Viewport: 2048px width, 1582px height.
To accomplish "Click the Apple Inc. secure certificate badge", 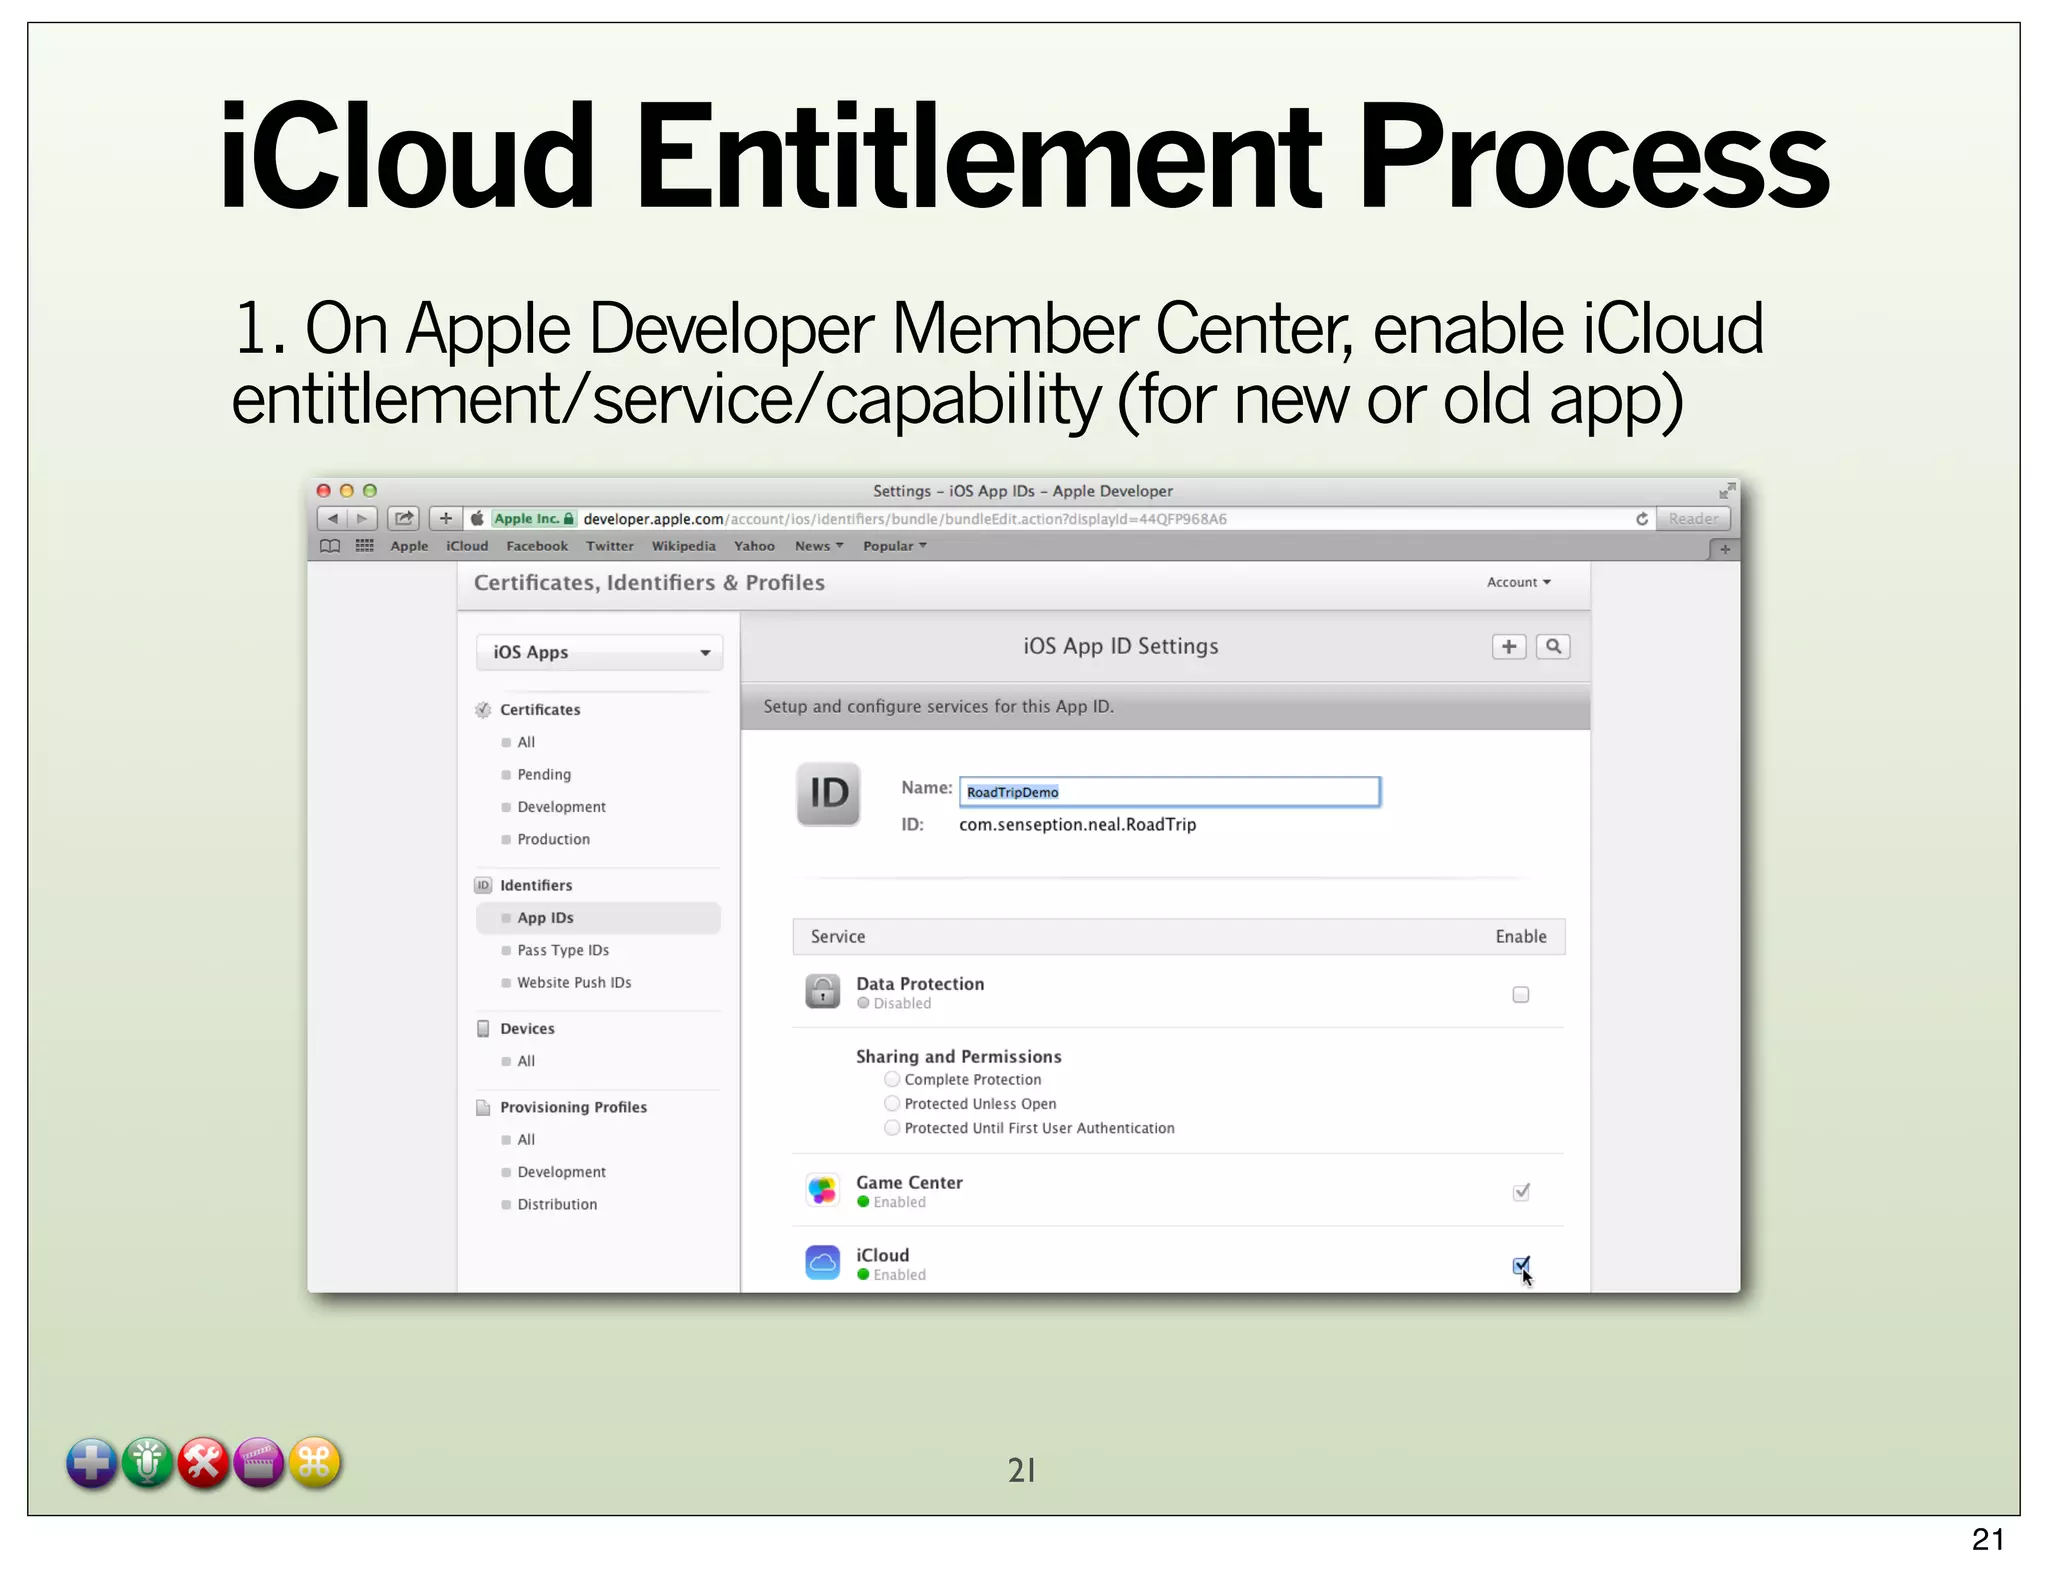I will pyautogui.click(x=534, y=518).
